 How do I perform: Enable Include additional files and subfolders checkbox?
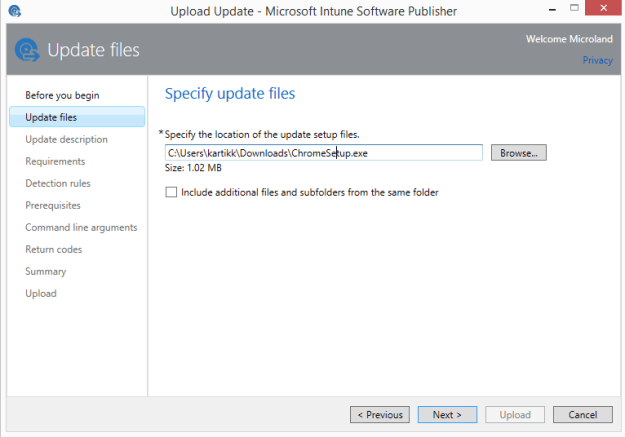[171, 192]
